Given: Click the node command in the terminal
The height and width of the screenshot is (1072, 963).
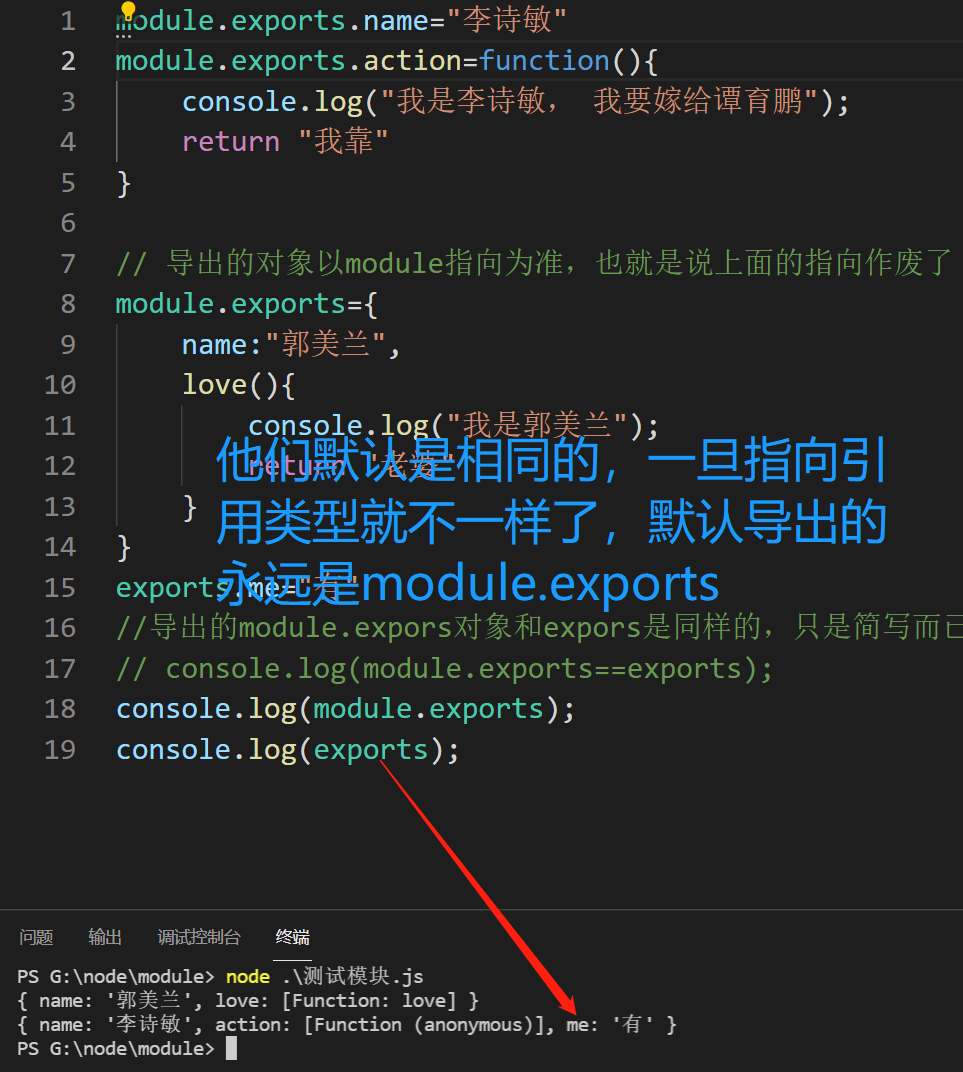Looking at the screenshot, I should pos(247,976).
